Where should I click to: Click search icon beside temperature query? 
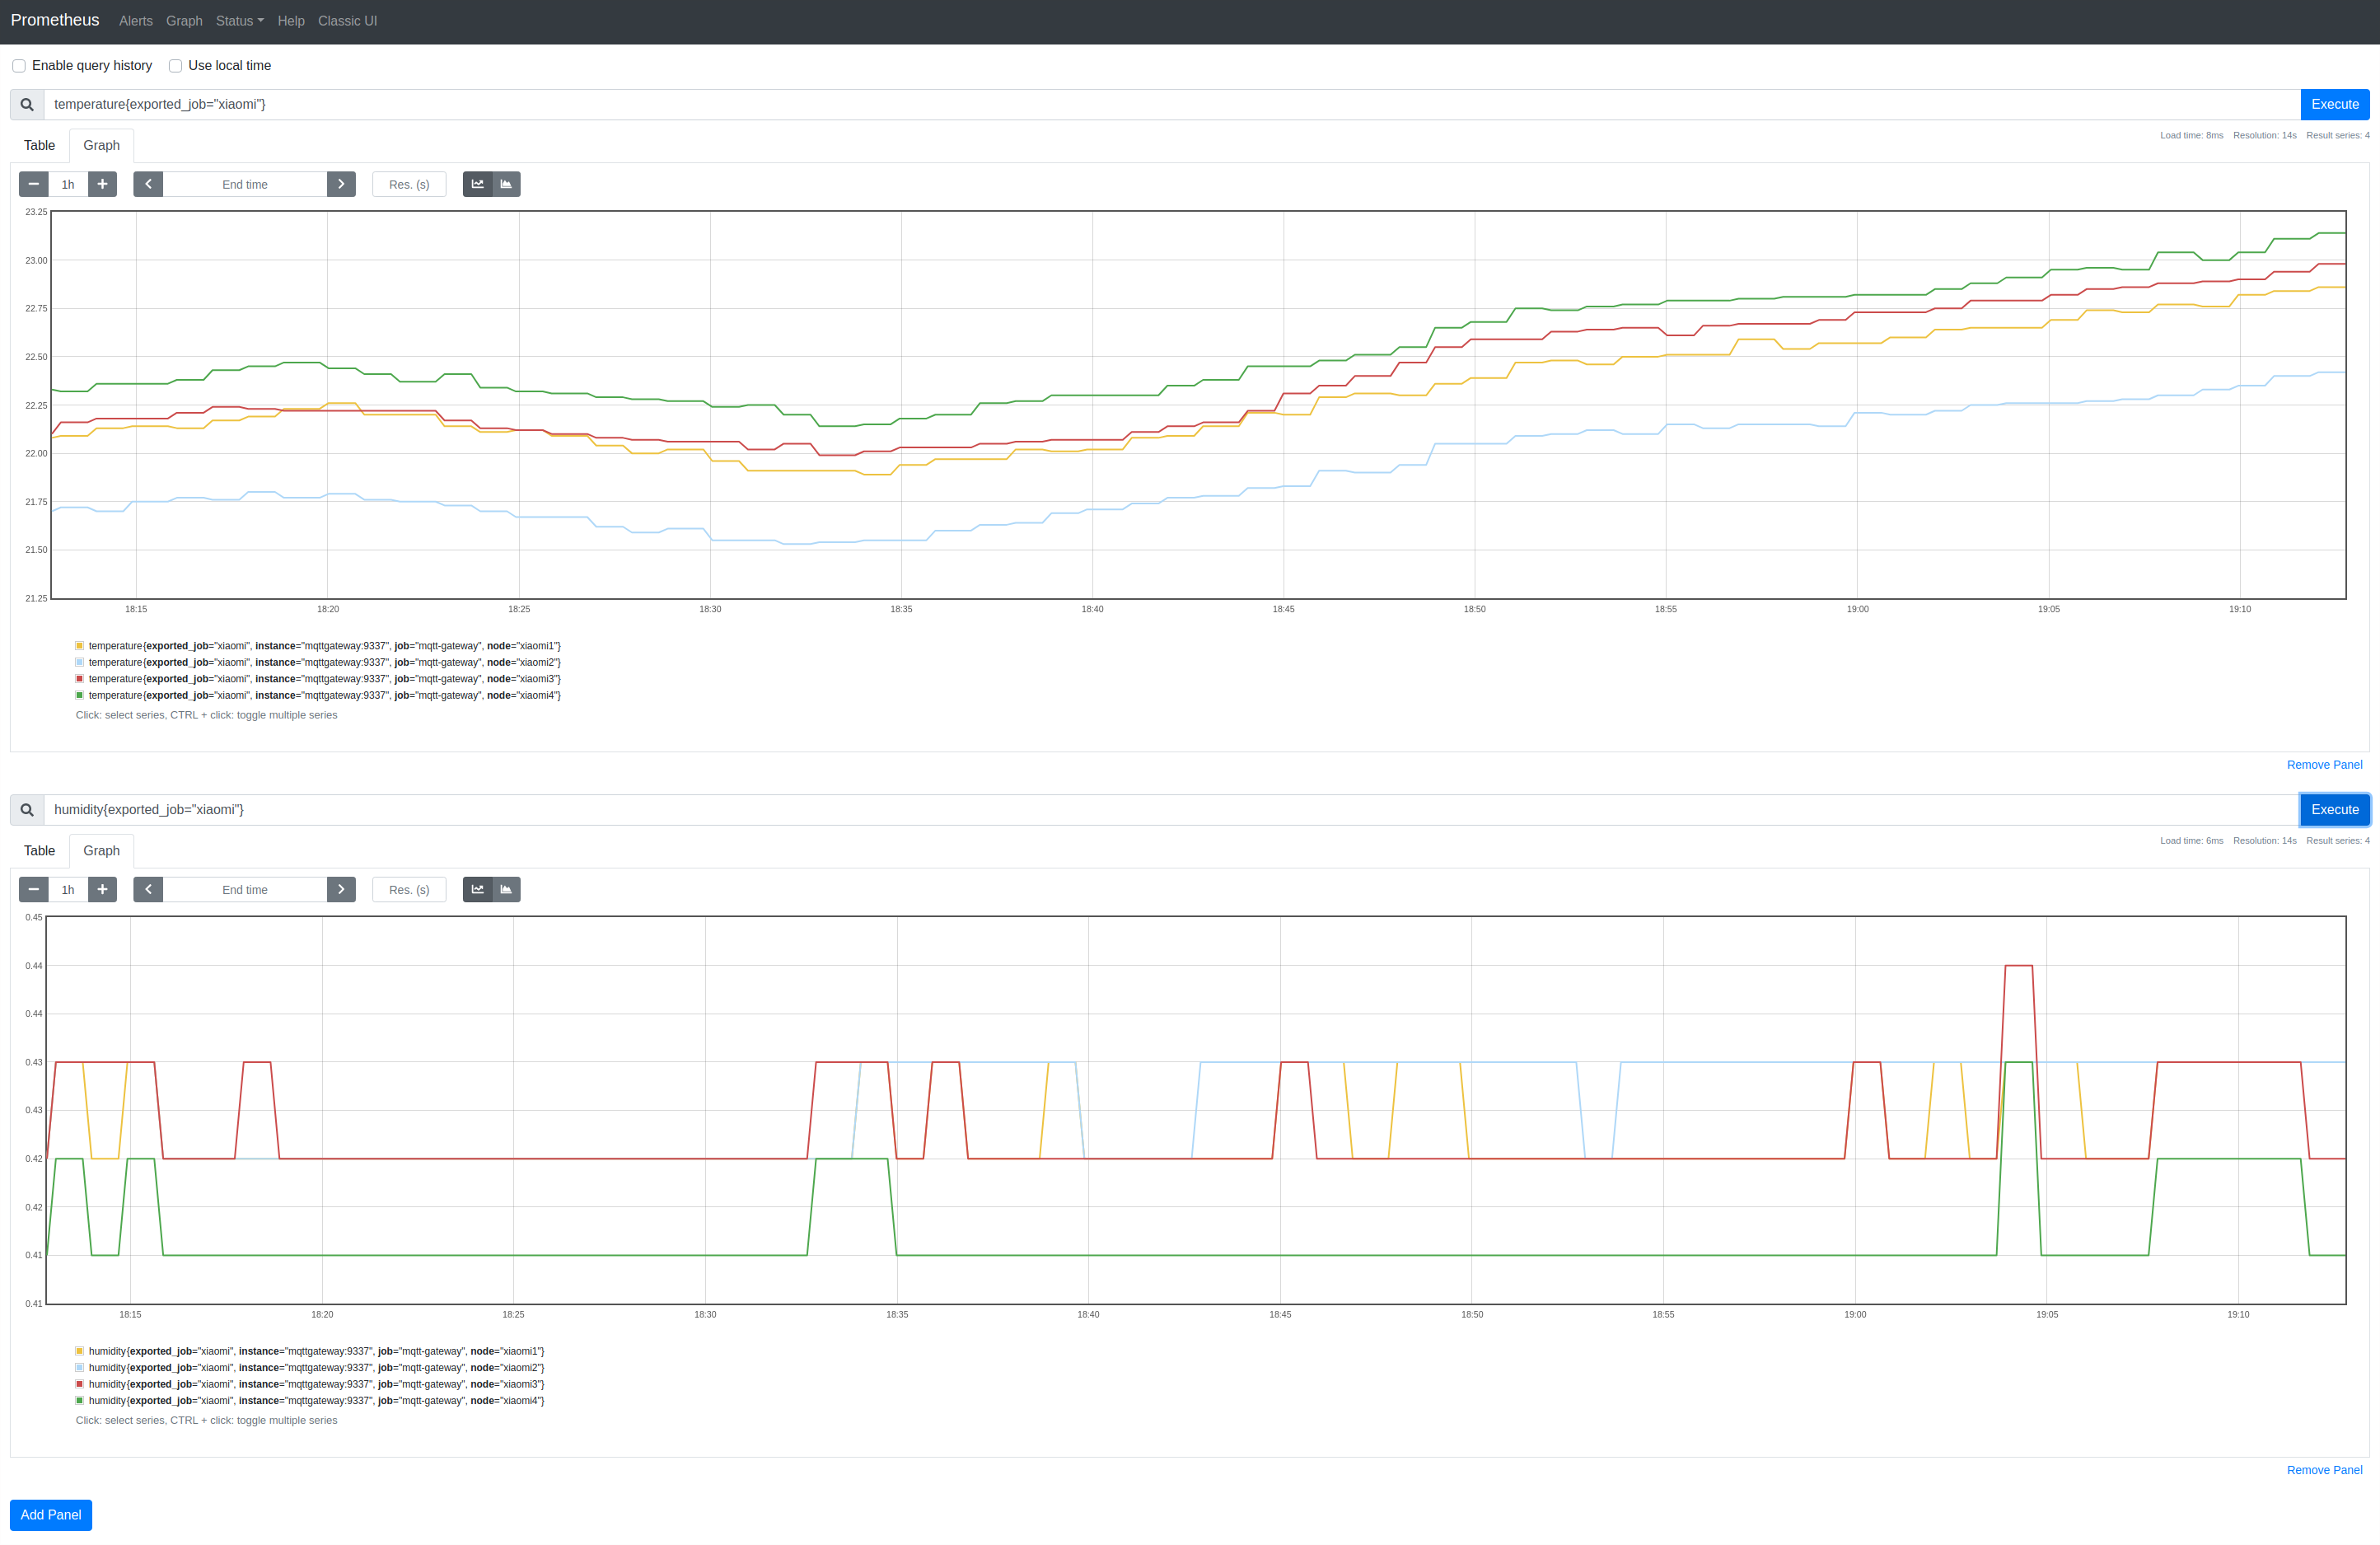coord(27,104)
